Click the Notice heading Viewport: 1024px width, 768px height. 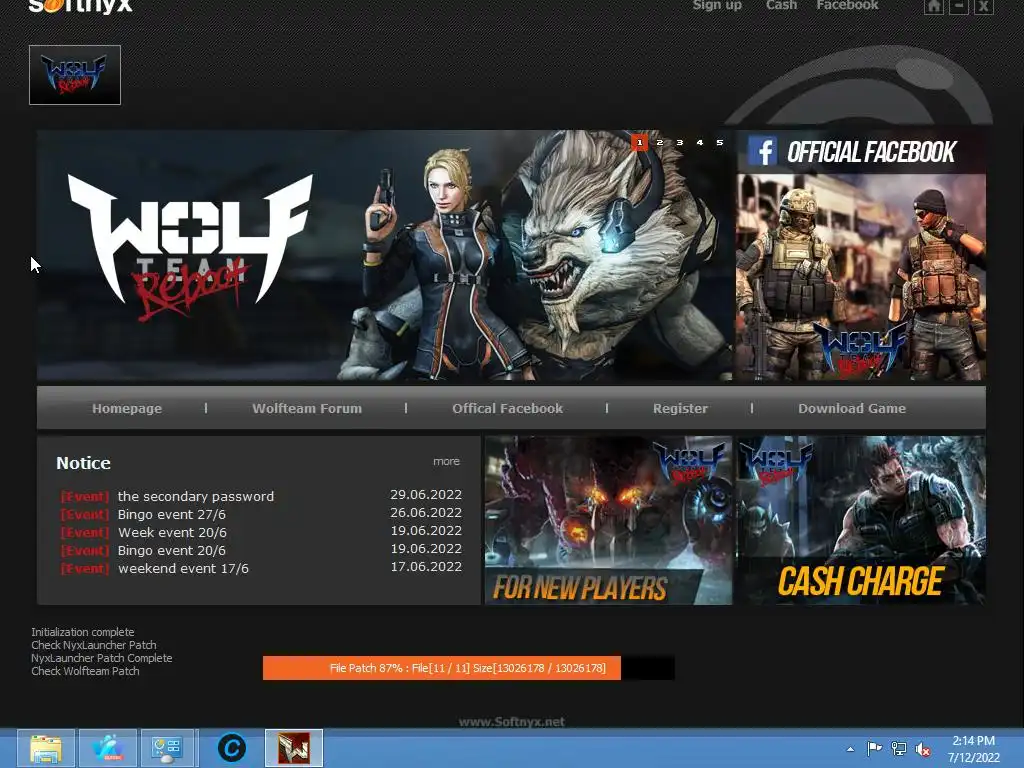(x=84, y=463)
